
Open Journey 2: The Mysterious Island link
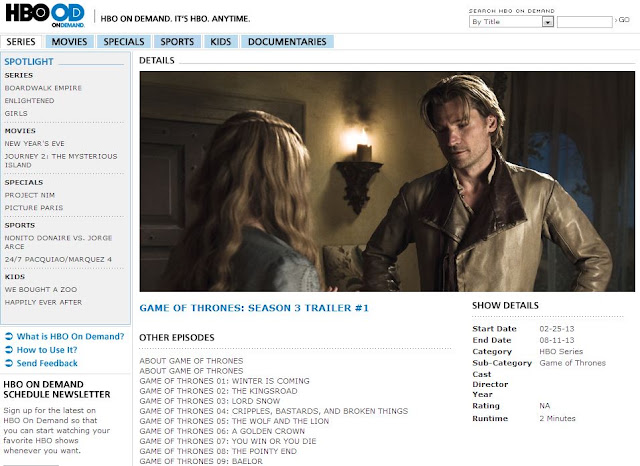[61, 161]
